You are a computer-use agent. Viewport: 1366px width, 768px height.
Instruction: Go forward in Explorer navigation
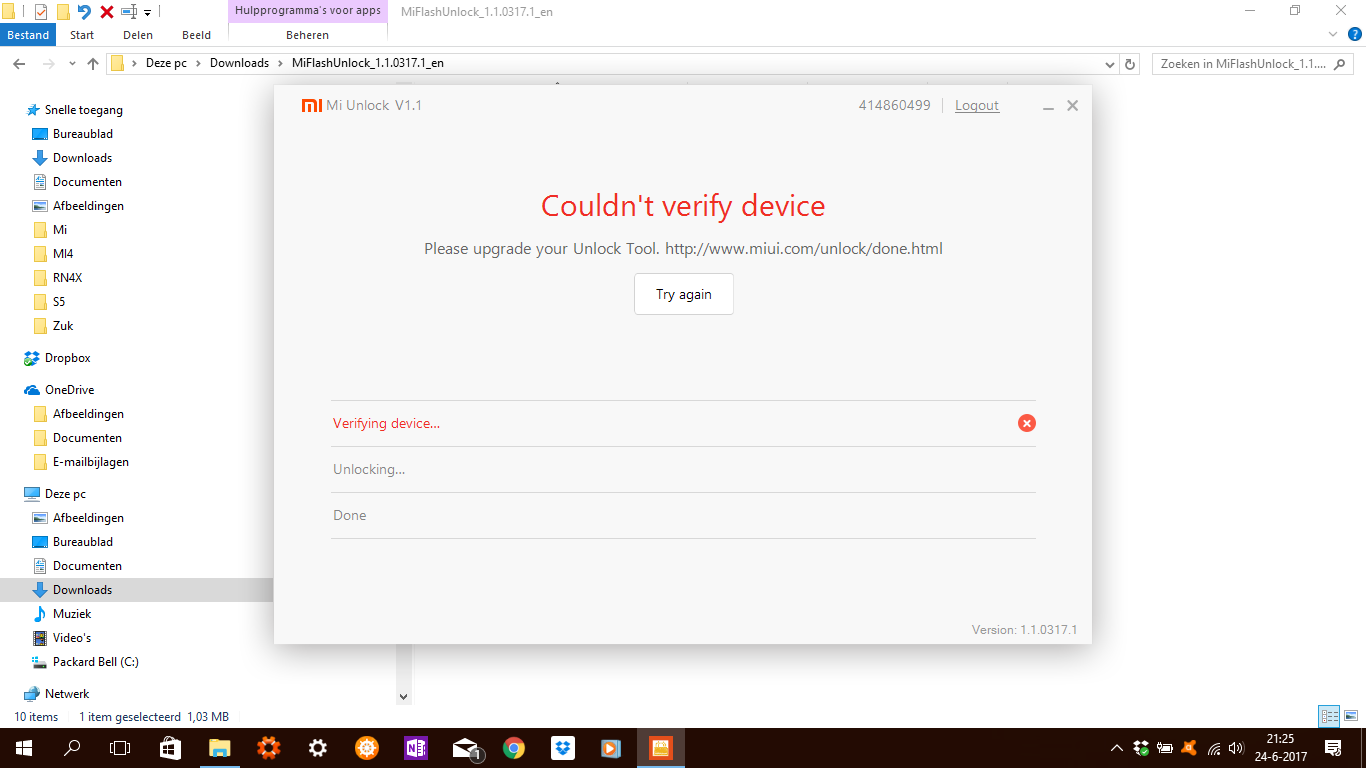point(48,63)
